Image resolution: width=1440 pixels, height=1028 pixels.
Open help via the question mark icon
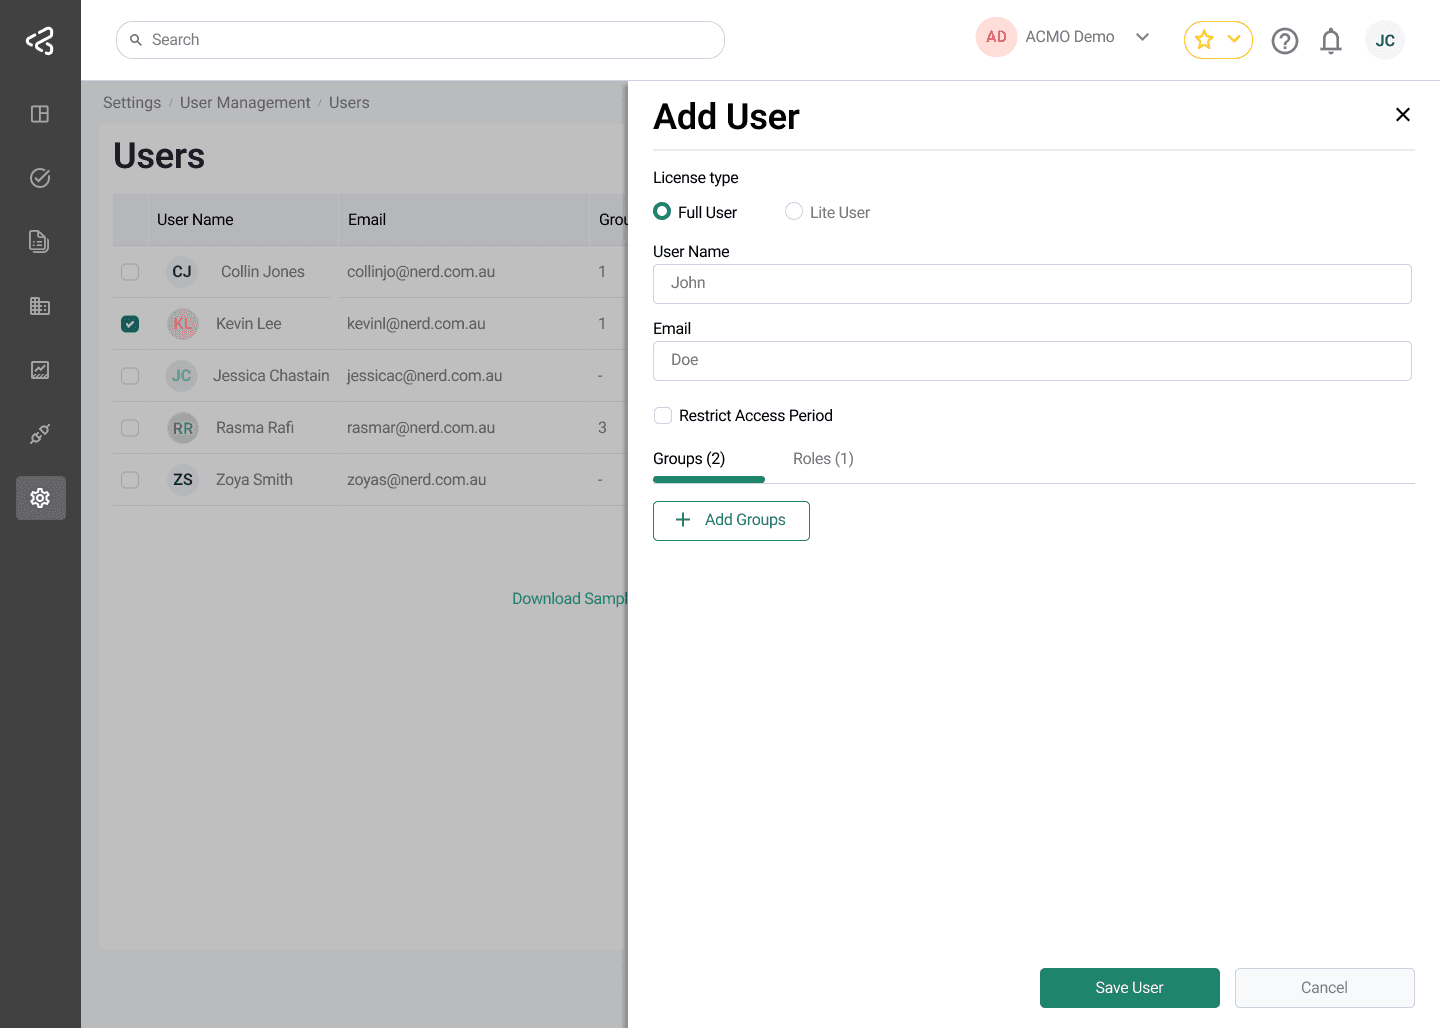tap(1285, 40)
